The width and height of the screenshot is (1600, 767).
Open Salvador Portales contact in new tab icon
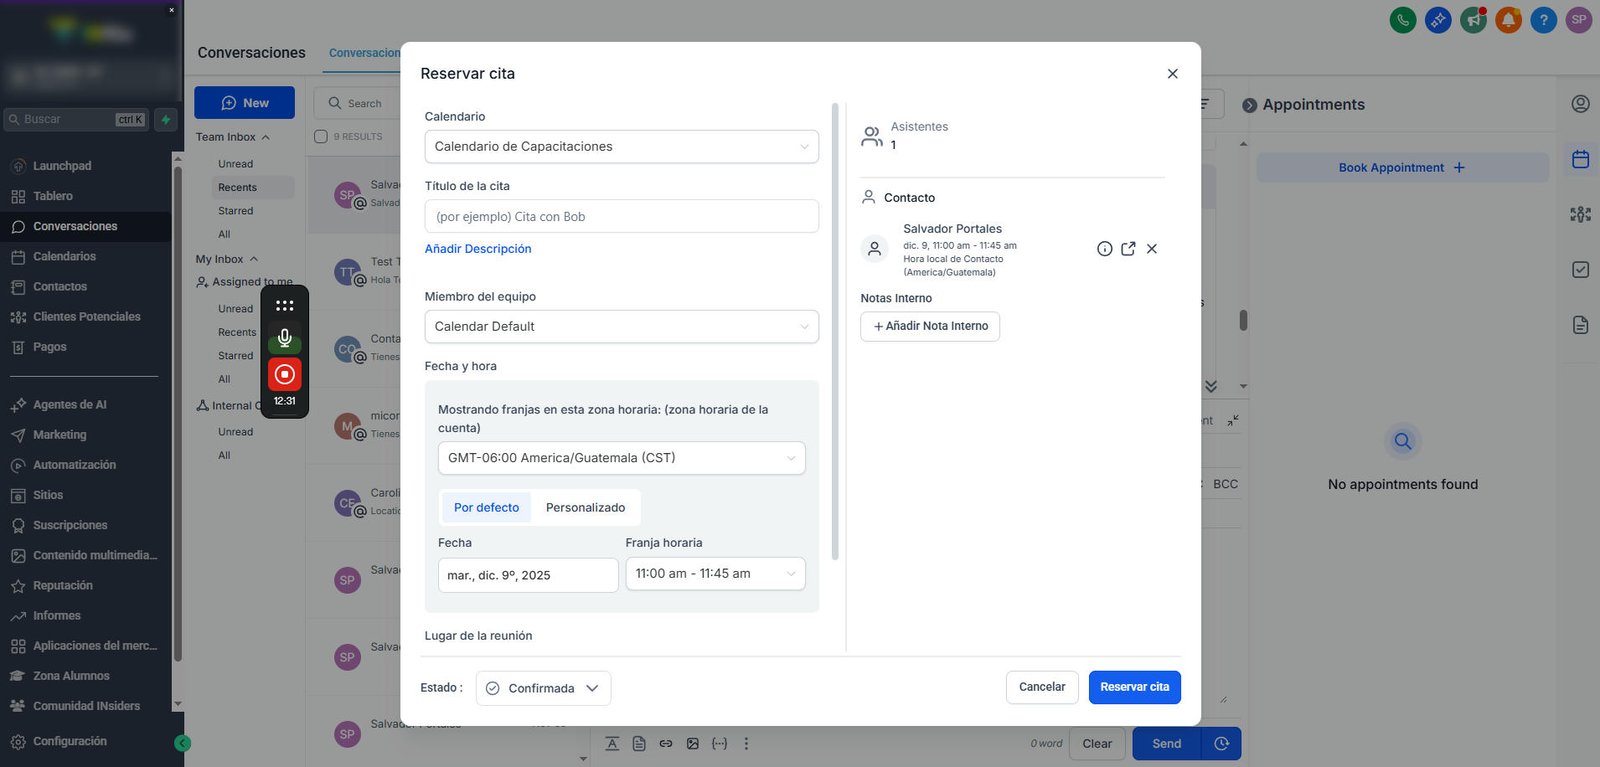(x=1128, y=249)
